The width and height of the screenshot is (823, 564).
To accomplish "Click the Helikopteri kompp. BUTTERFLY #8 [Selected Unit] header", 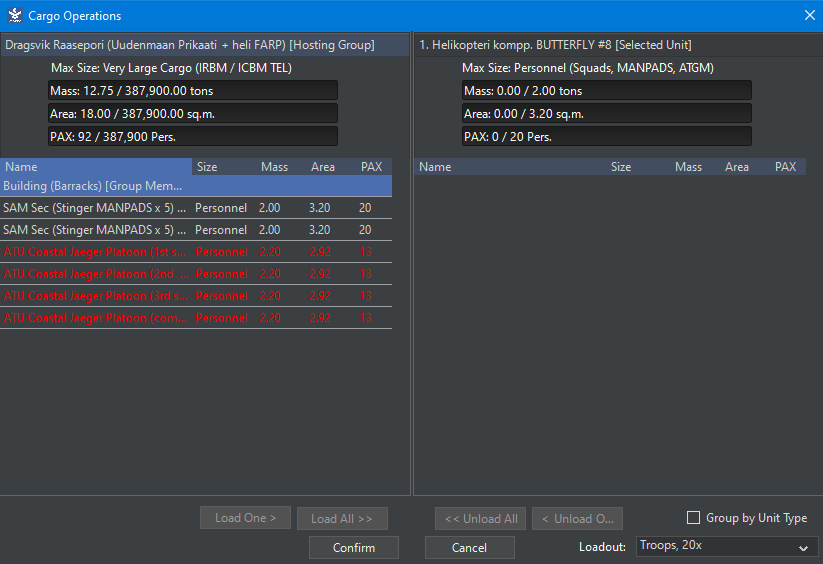I will (618, 45).
